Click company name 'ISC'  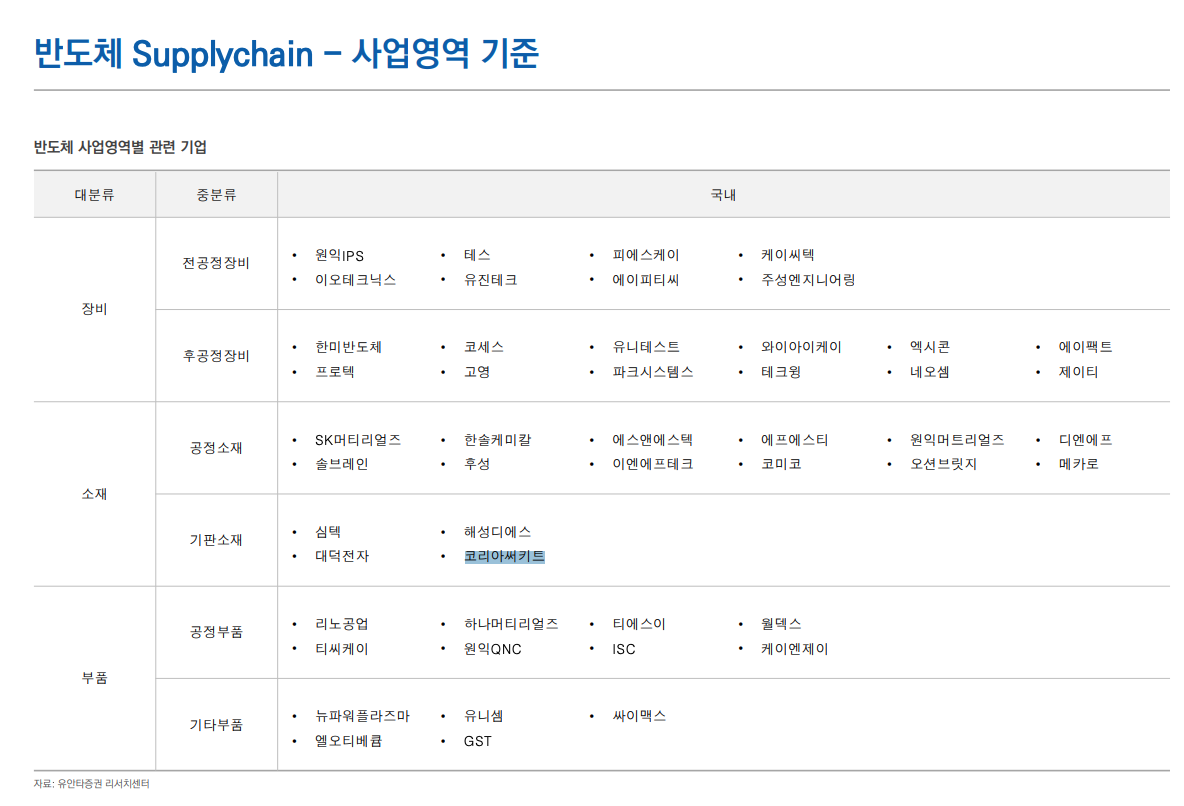click(624, 649)
